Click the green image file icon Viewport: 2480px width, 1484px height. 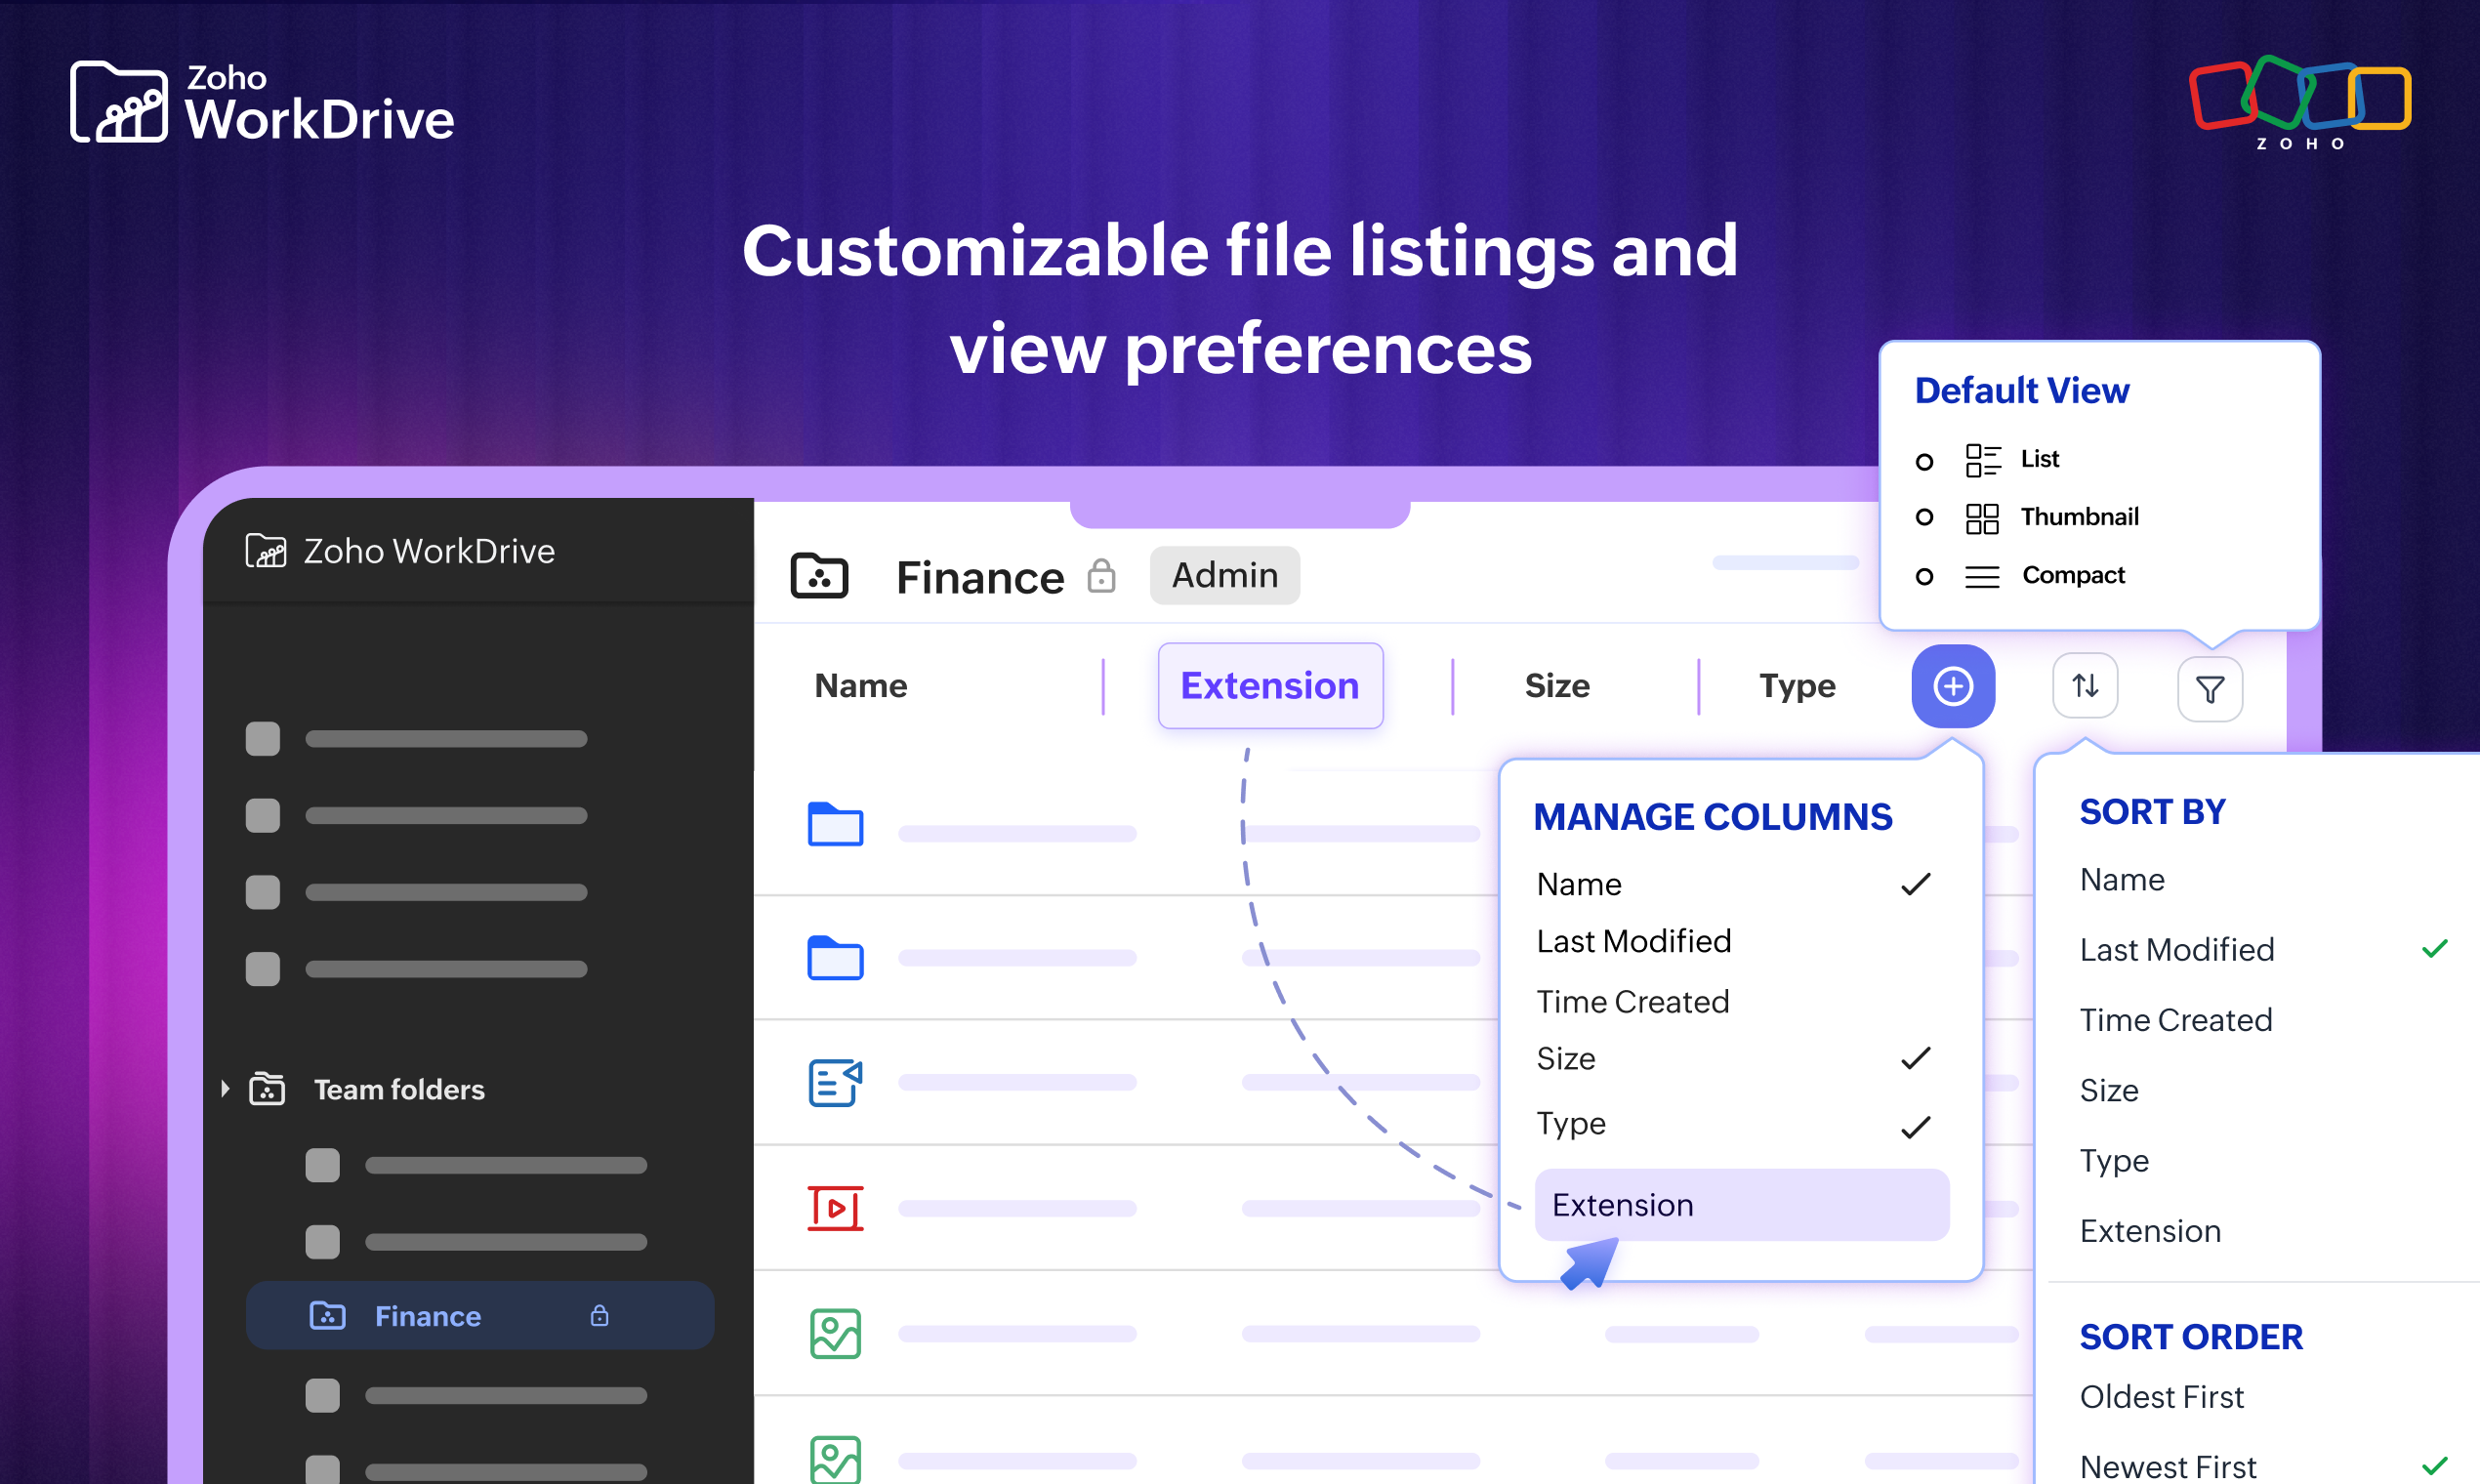point(838,1333)
